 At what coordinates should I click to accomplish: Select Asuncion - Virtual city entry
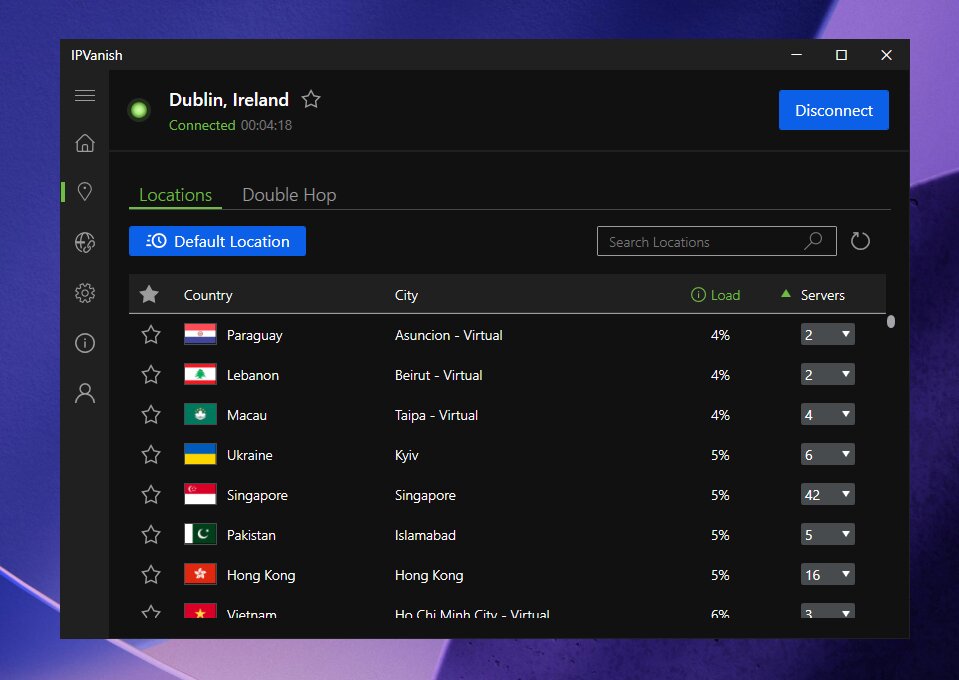(x=448, y=335)
